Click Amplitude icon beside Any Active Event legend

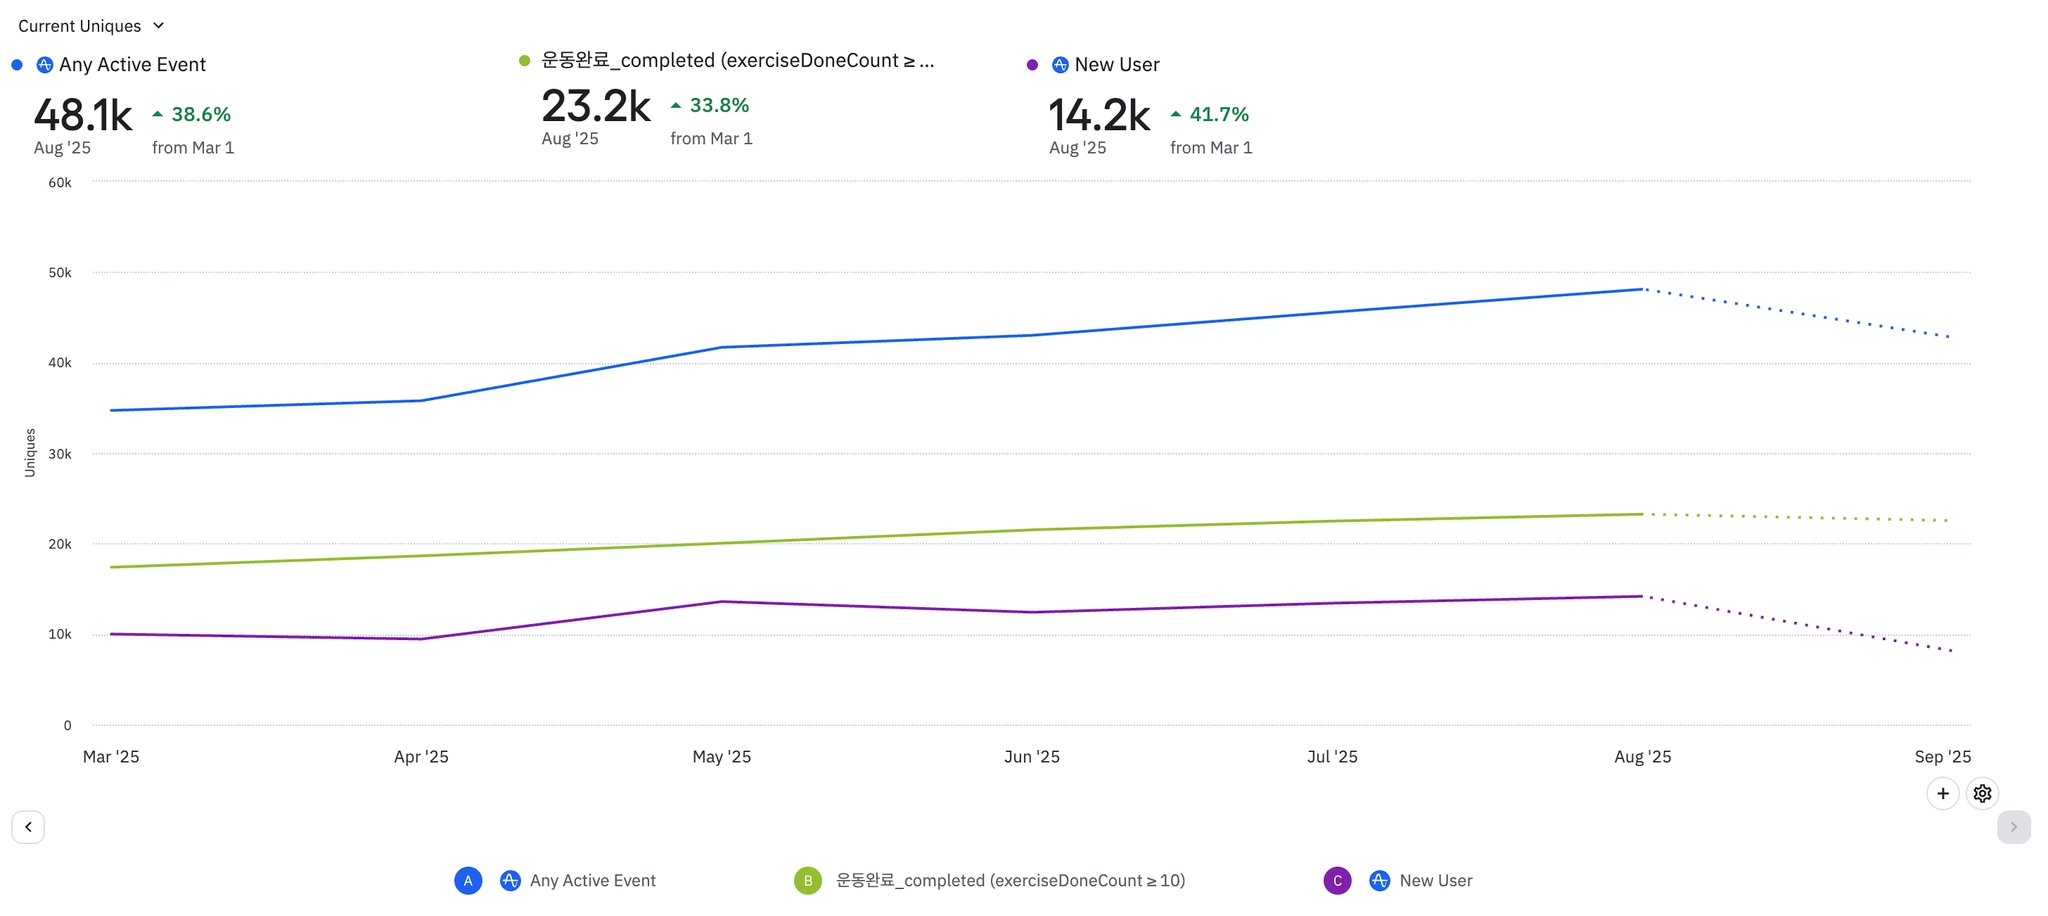pyautogui.click(x=510, y=881)
